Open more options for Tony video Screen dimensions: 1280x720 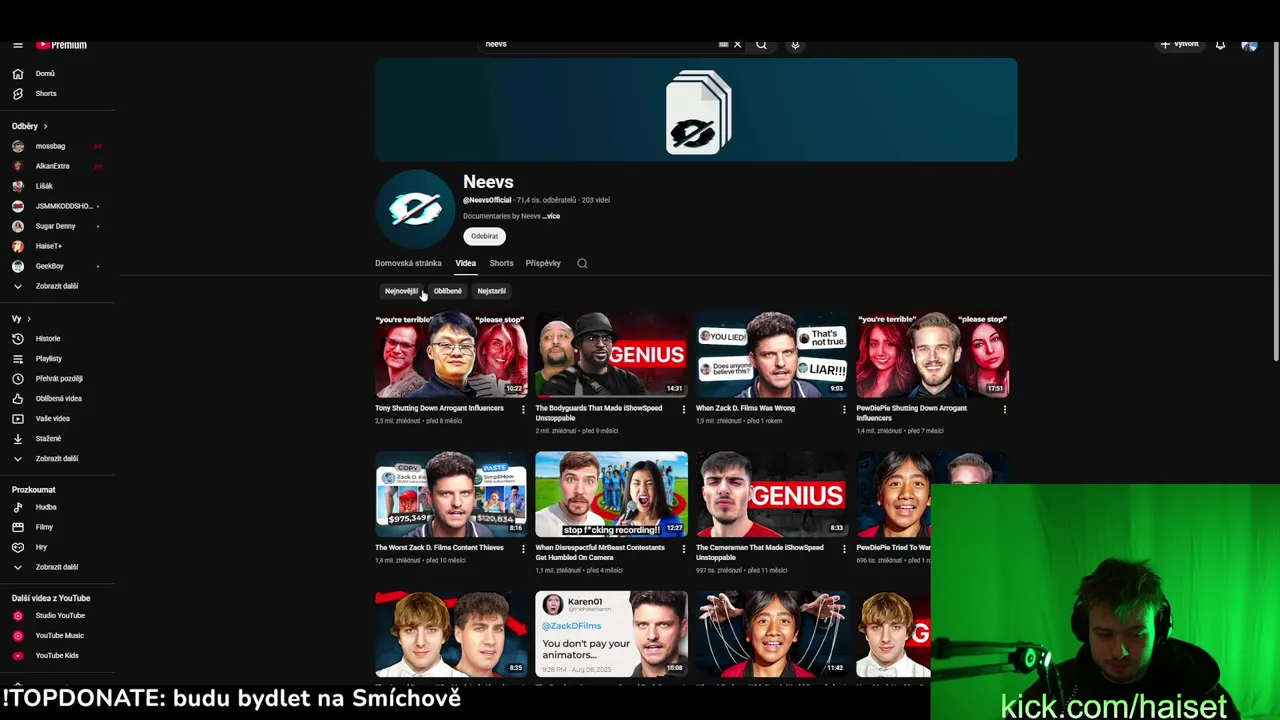click(523, 409)
